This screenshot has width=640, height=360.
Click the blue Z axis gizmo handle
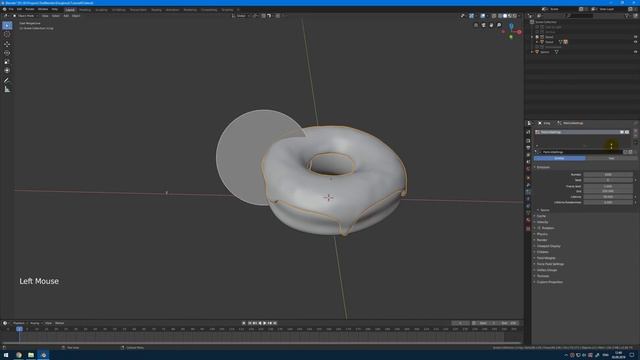click(x=511, y=26)
